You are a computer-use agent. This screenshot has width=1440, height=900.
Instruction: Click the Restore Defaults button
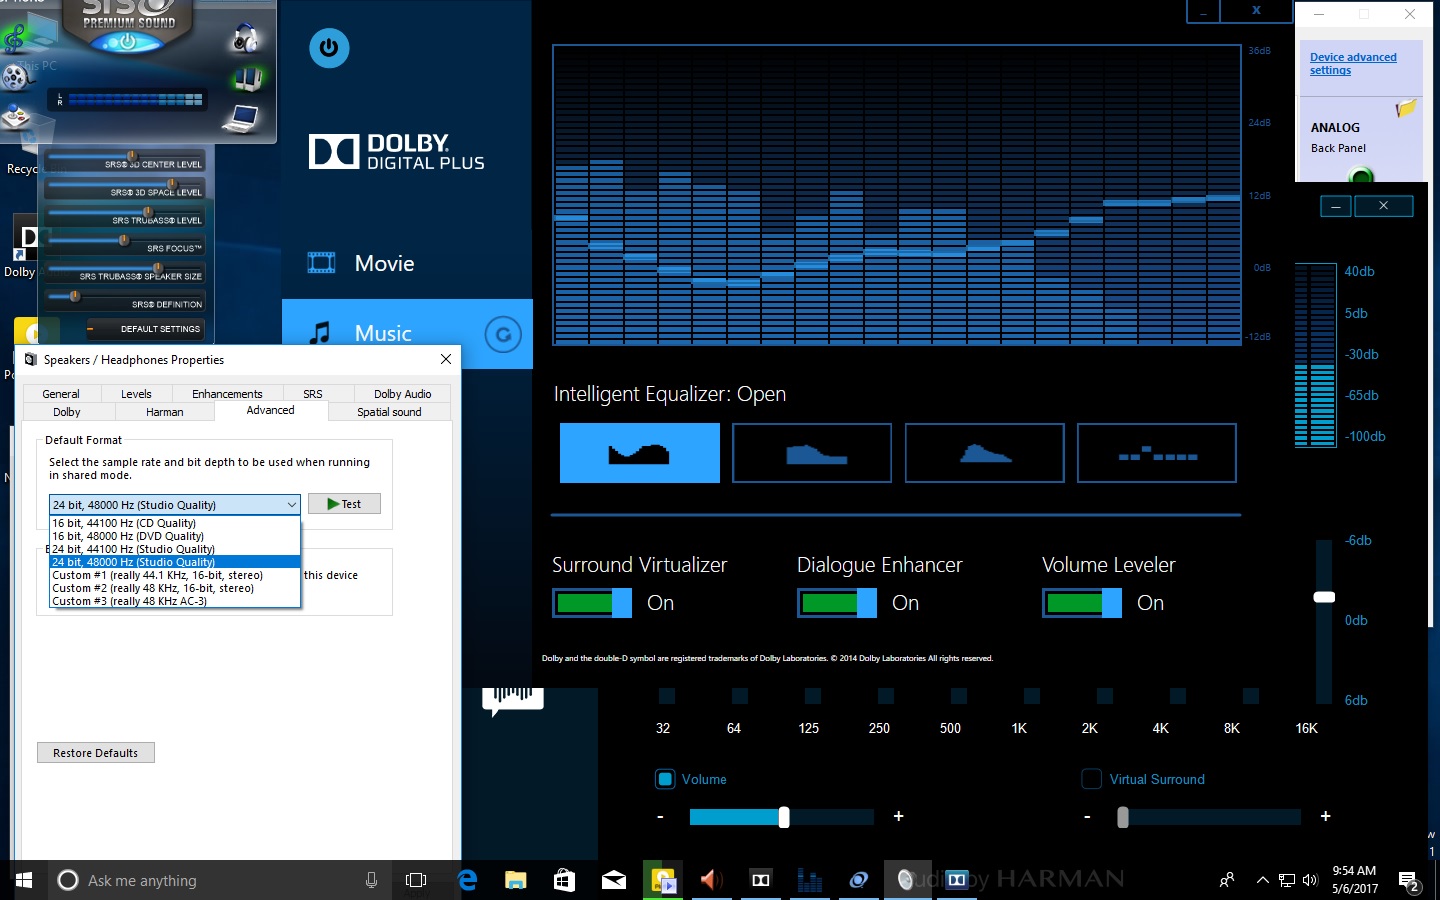(x=96, y=753)
